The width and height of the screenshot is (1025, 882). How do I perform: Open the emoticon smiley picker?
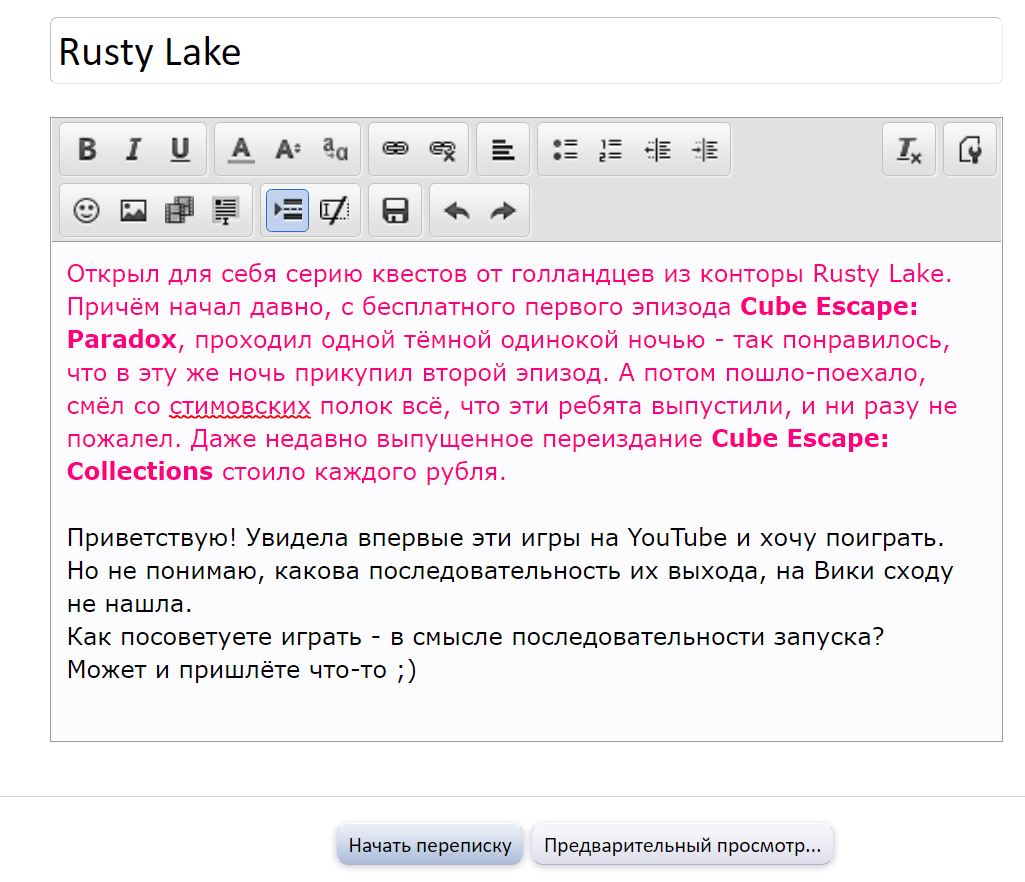(86, 211)
